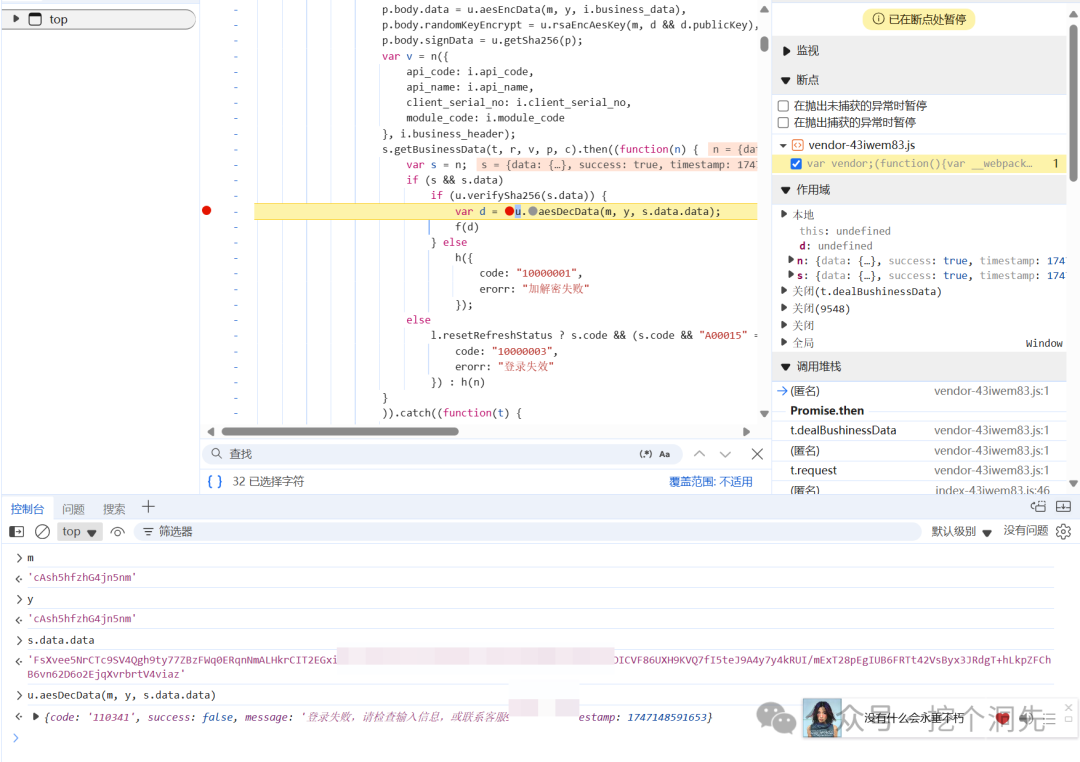Click the console filter field
Screen dimensions: 1080x762
click(x=527, y=531)
